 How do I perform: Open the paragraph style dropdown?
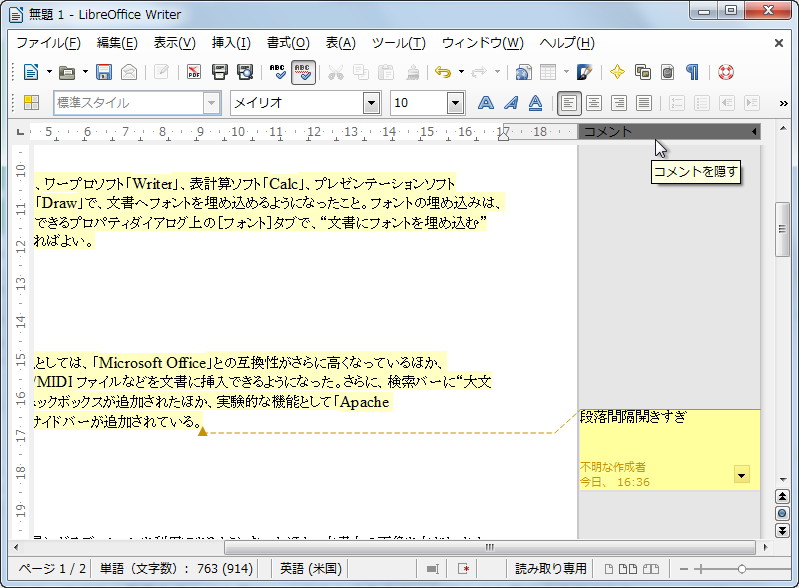(211, 103)
